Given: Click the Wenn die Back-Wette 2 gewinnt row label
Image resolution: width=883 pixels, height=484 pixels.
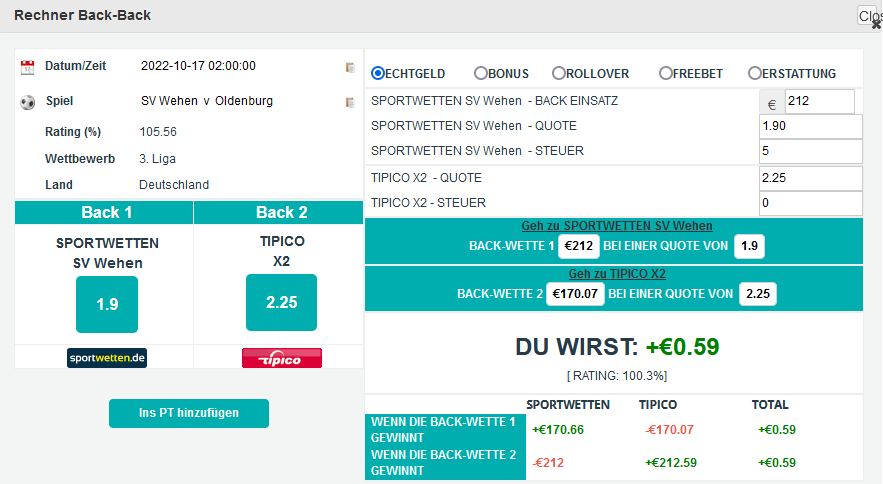Looking at the screenshot, I should coord(445,463).
